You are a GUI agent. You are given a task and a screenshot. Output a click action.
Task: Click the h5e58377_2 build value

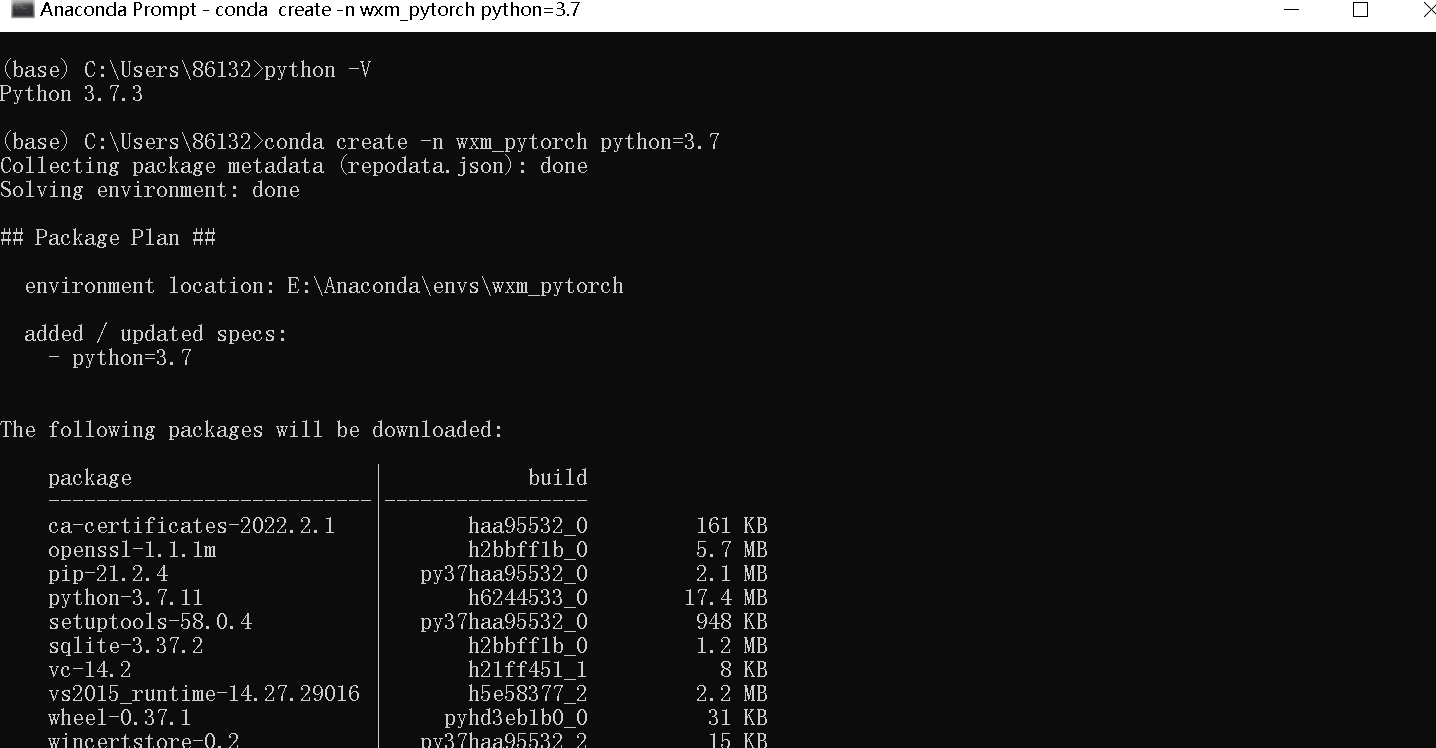coord(528,694)
